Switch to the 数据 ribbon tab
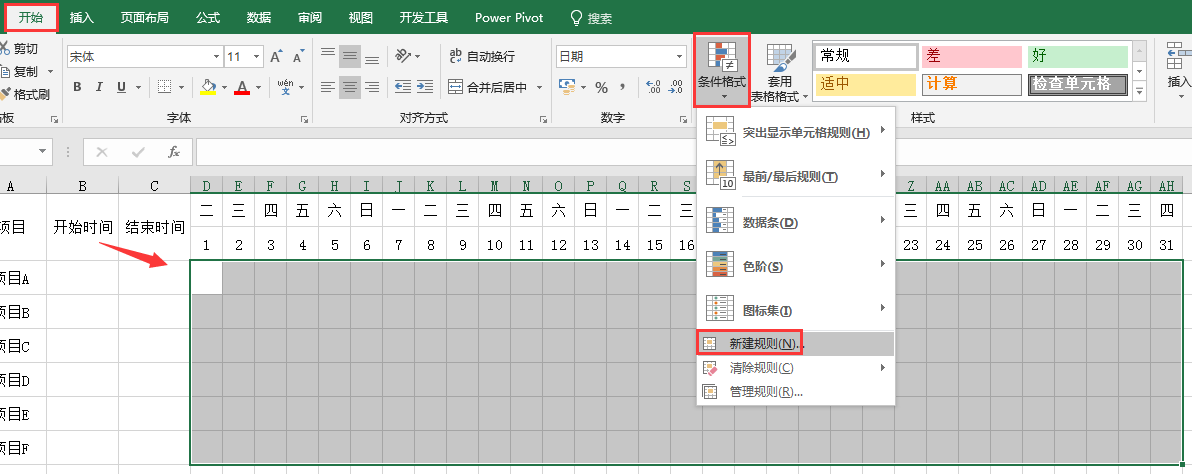Screen dimensions: 1192x474 (258, 17)
